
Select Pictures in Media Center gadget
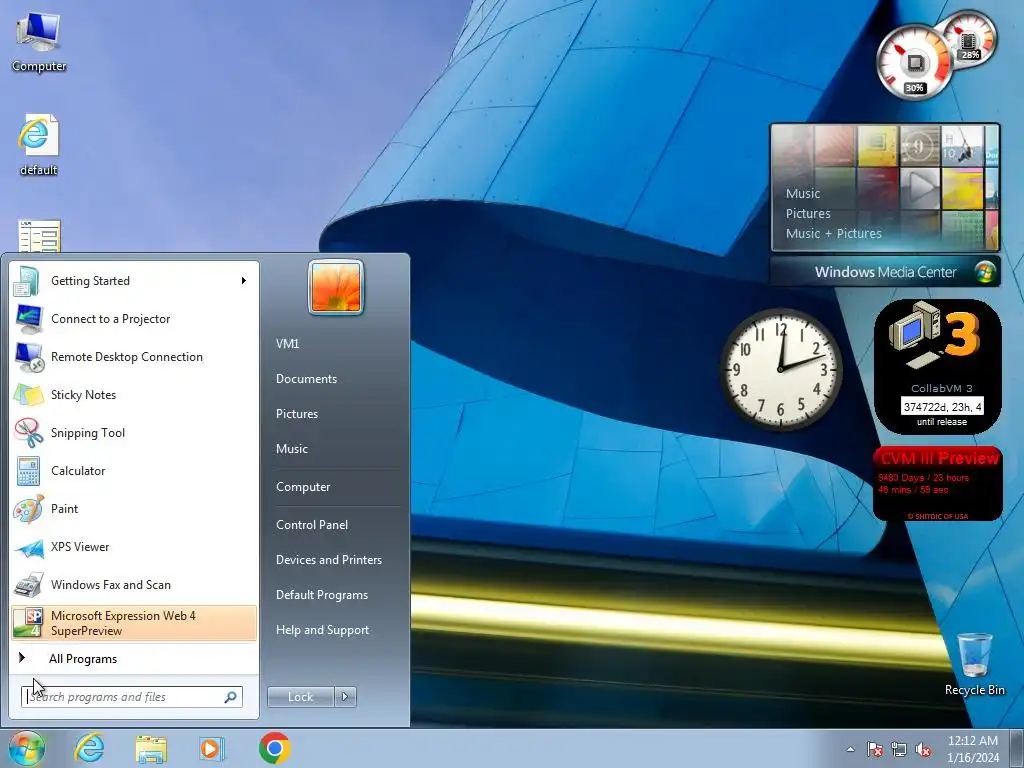pyautogui.click(x=808, y=214)
